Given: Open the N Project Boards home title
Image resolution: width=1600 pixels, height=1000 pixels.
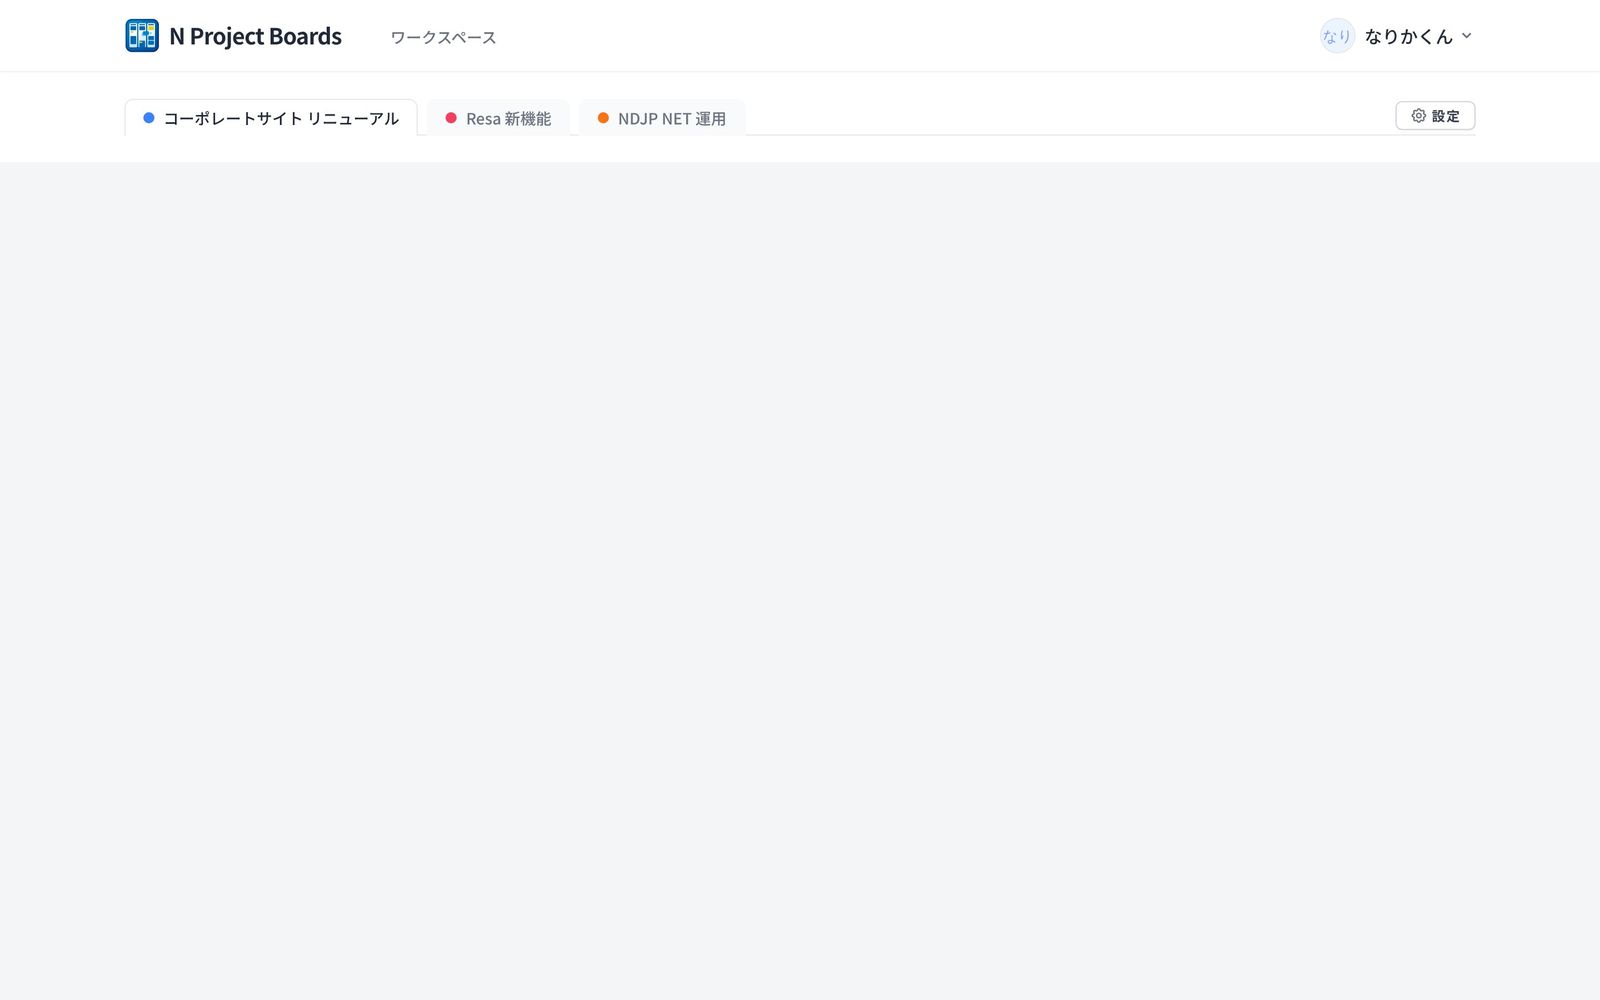Looking at the screenshot, I should point(255,36).
